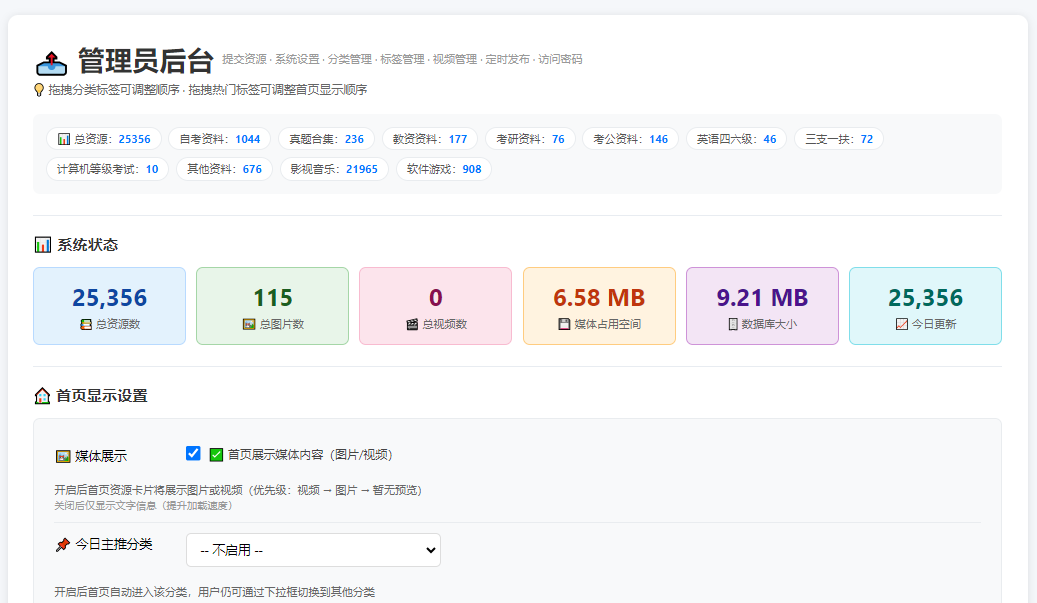The image size is (1037, 603).
Task: Open the 分类管理 navigation link
Action: (x=350, y=60)
